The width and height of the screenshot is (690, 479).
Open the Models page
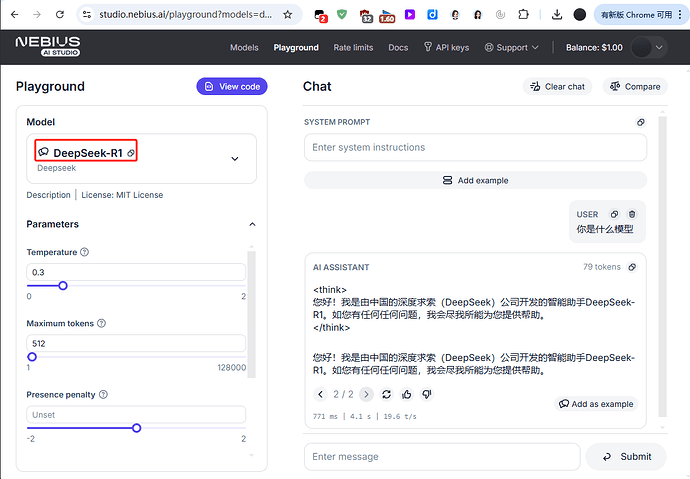click(x=244, y=48)
